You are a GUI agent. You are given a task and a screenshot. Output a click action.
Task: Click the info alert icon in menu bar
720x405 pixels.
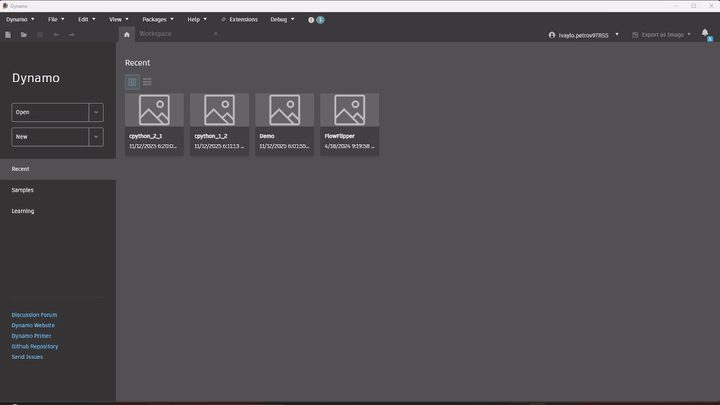click(x=311, y=19)
